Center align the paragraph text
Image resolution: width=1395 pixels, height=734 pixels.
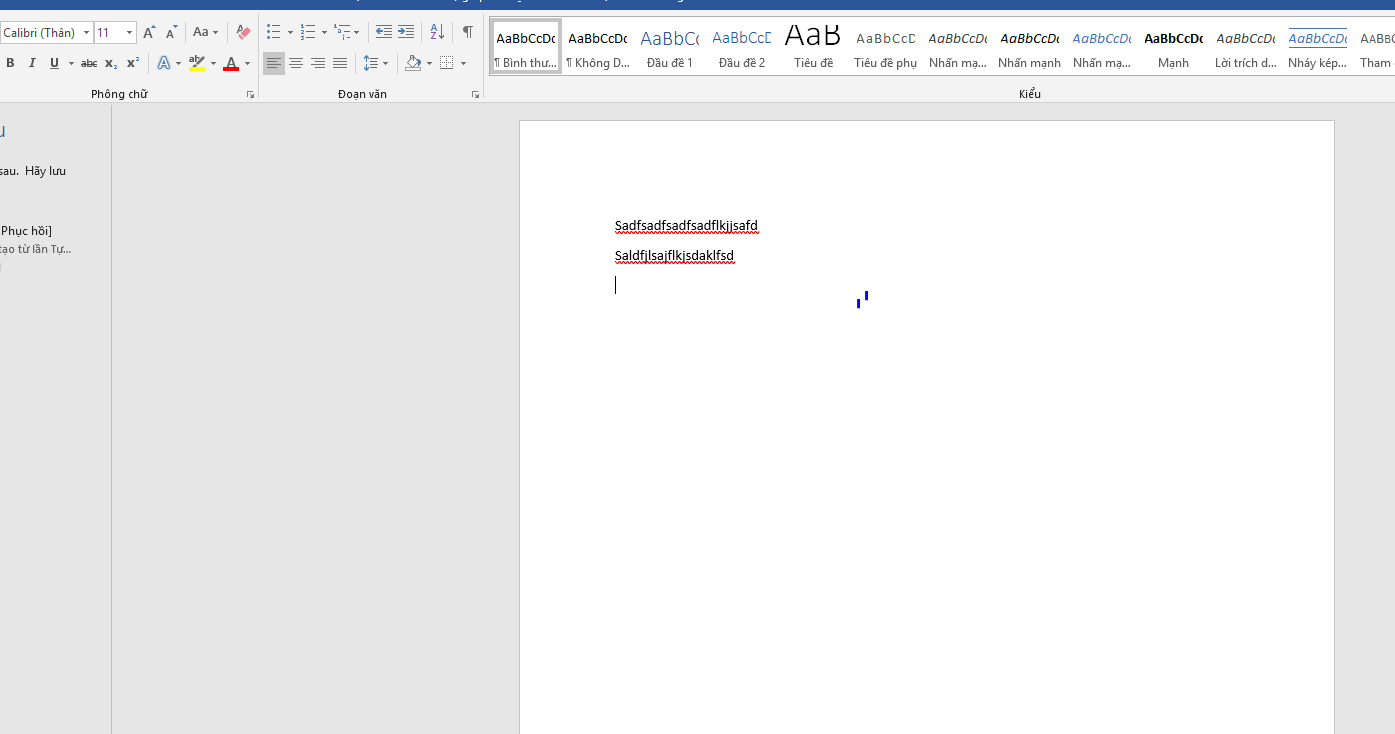pos(296,63)
